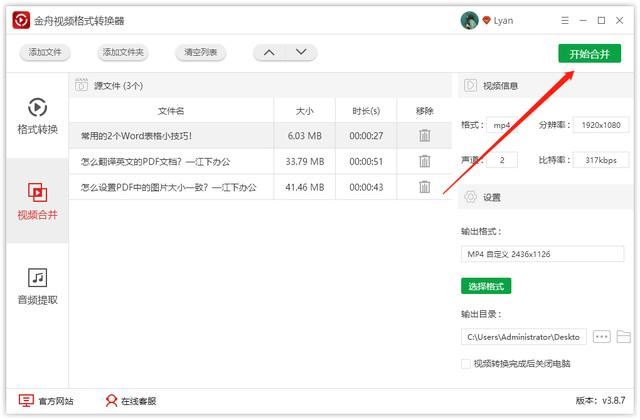Click the 移除 column header

pyautogui.click(x=424, y=111)
